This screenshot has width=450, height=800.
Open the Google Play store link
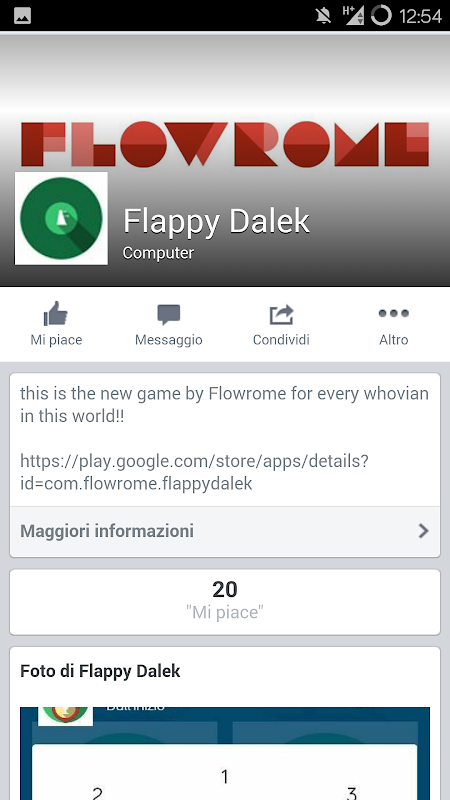[x=194, y=472]
